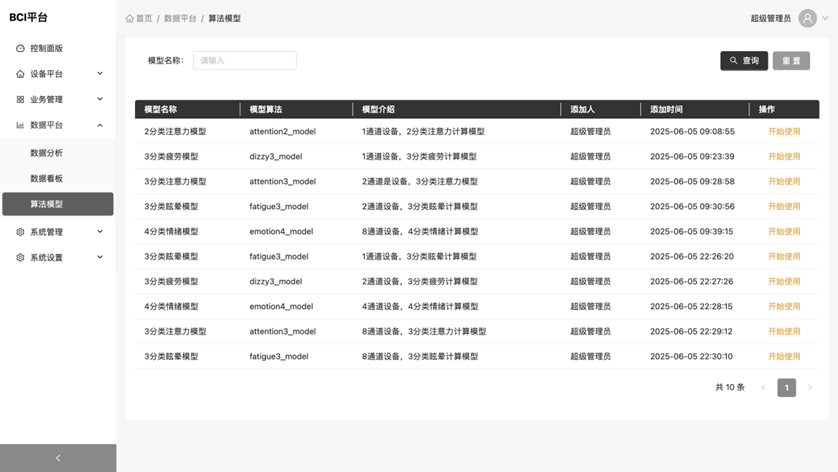Collapse the sidebar with bottom arrow

(x=58, y=458)
